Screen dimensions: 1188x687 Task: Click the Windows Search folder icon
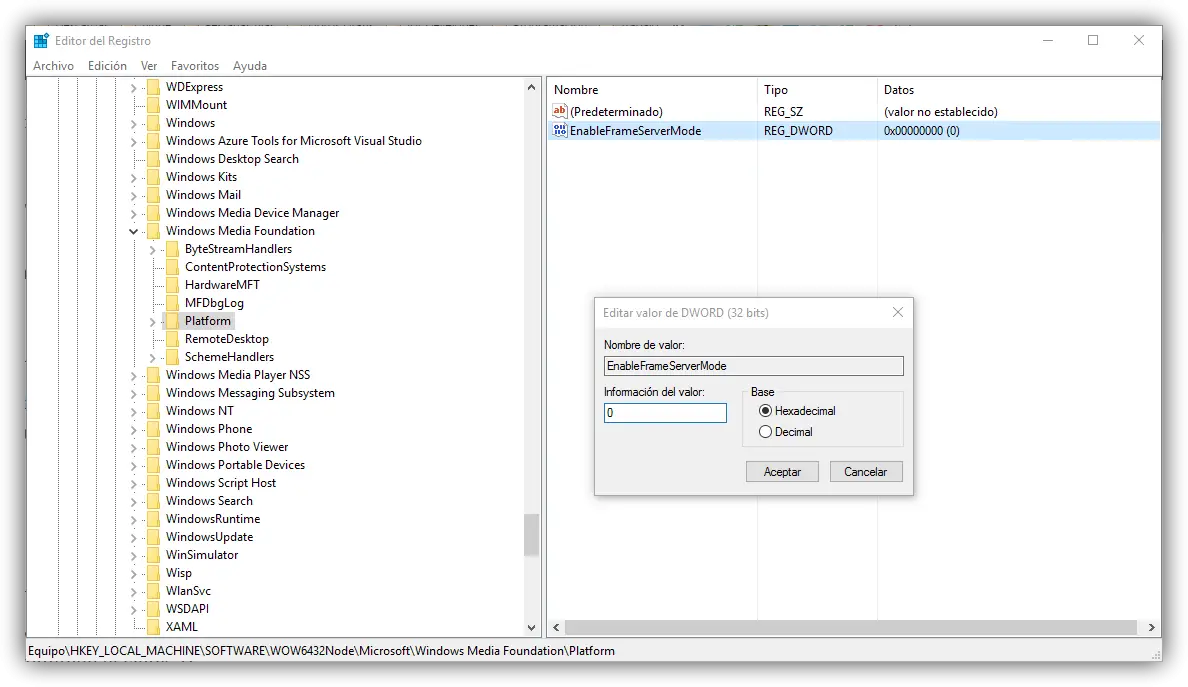tap(154, 501)
